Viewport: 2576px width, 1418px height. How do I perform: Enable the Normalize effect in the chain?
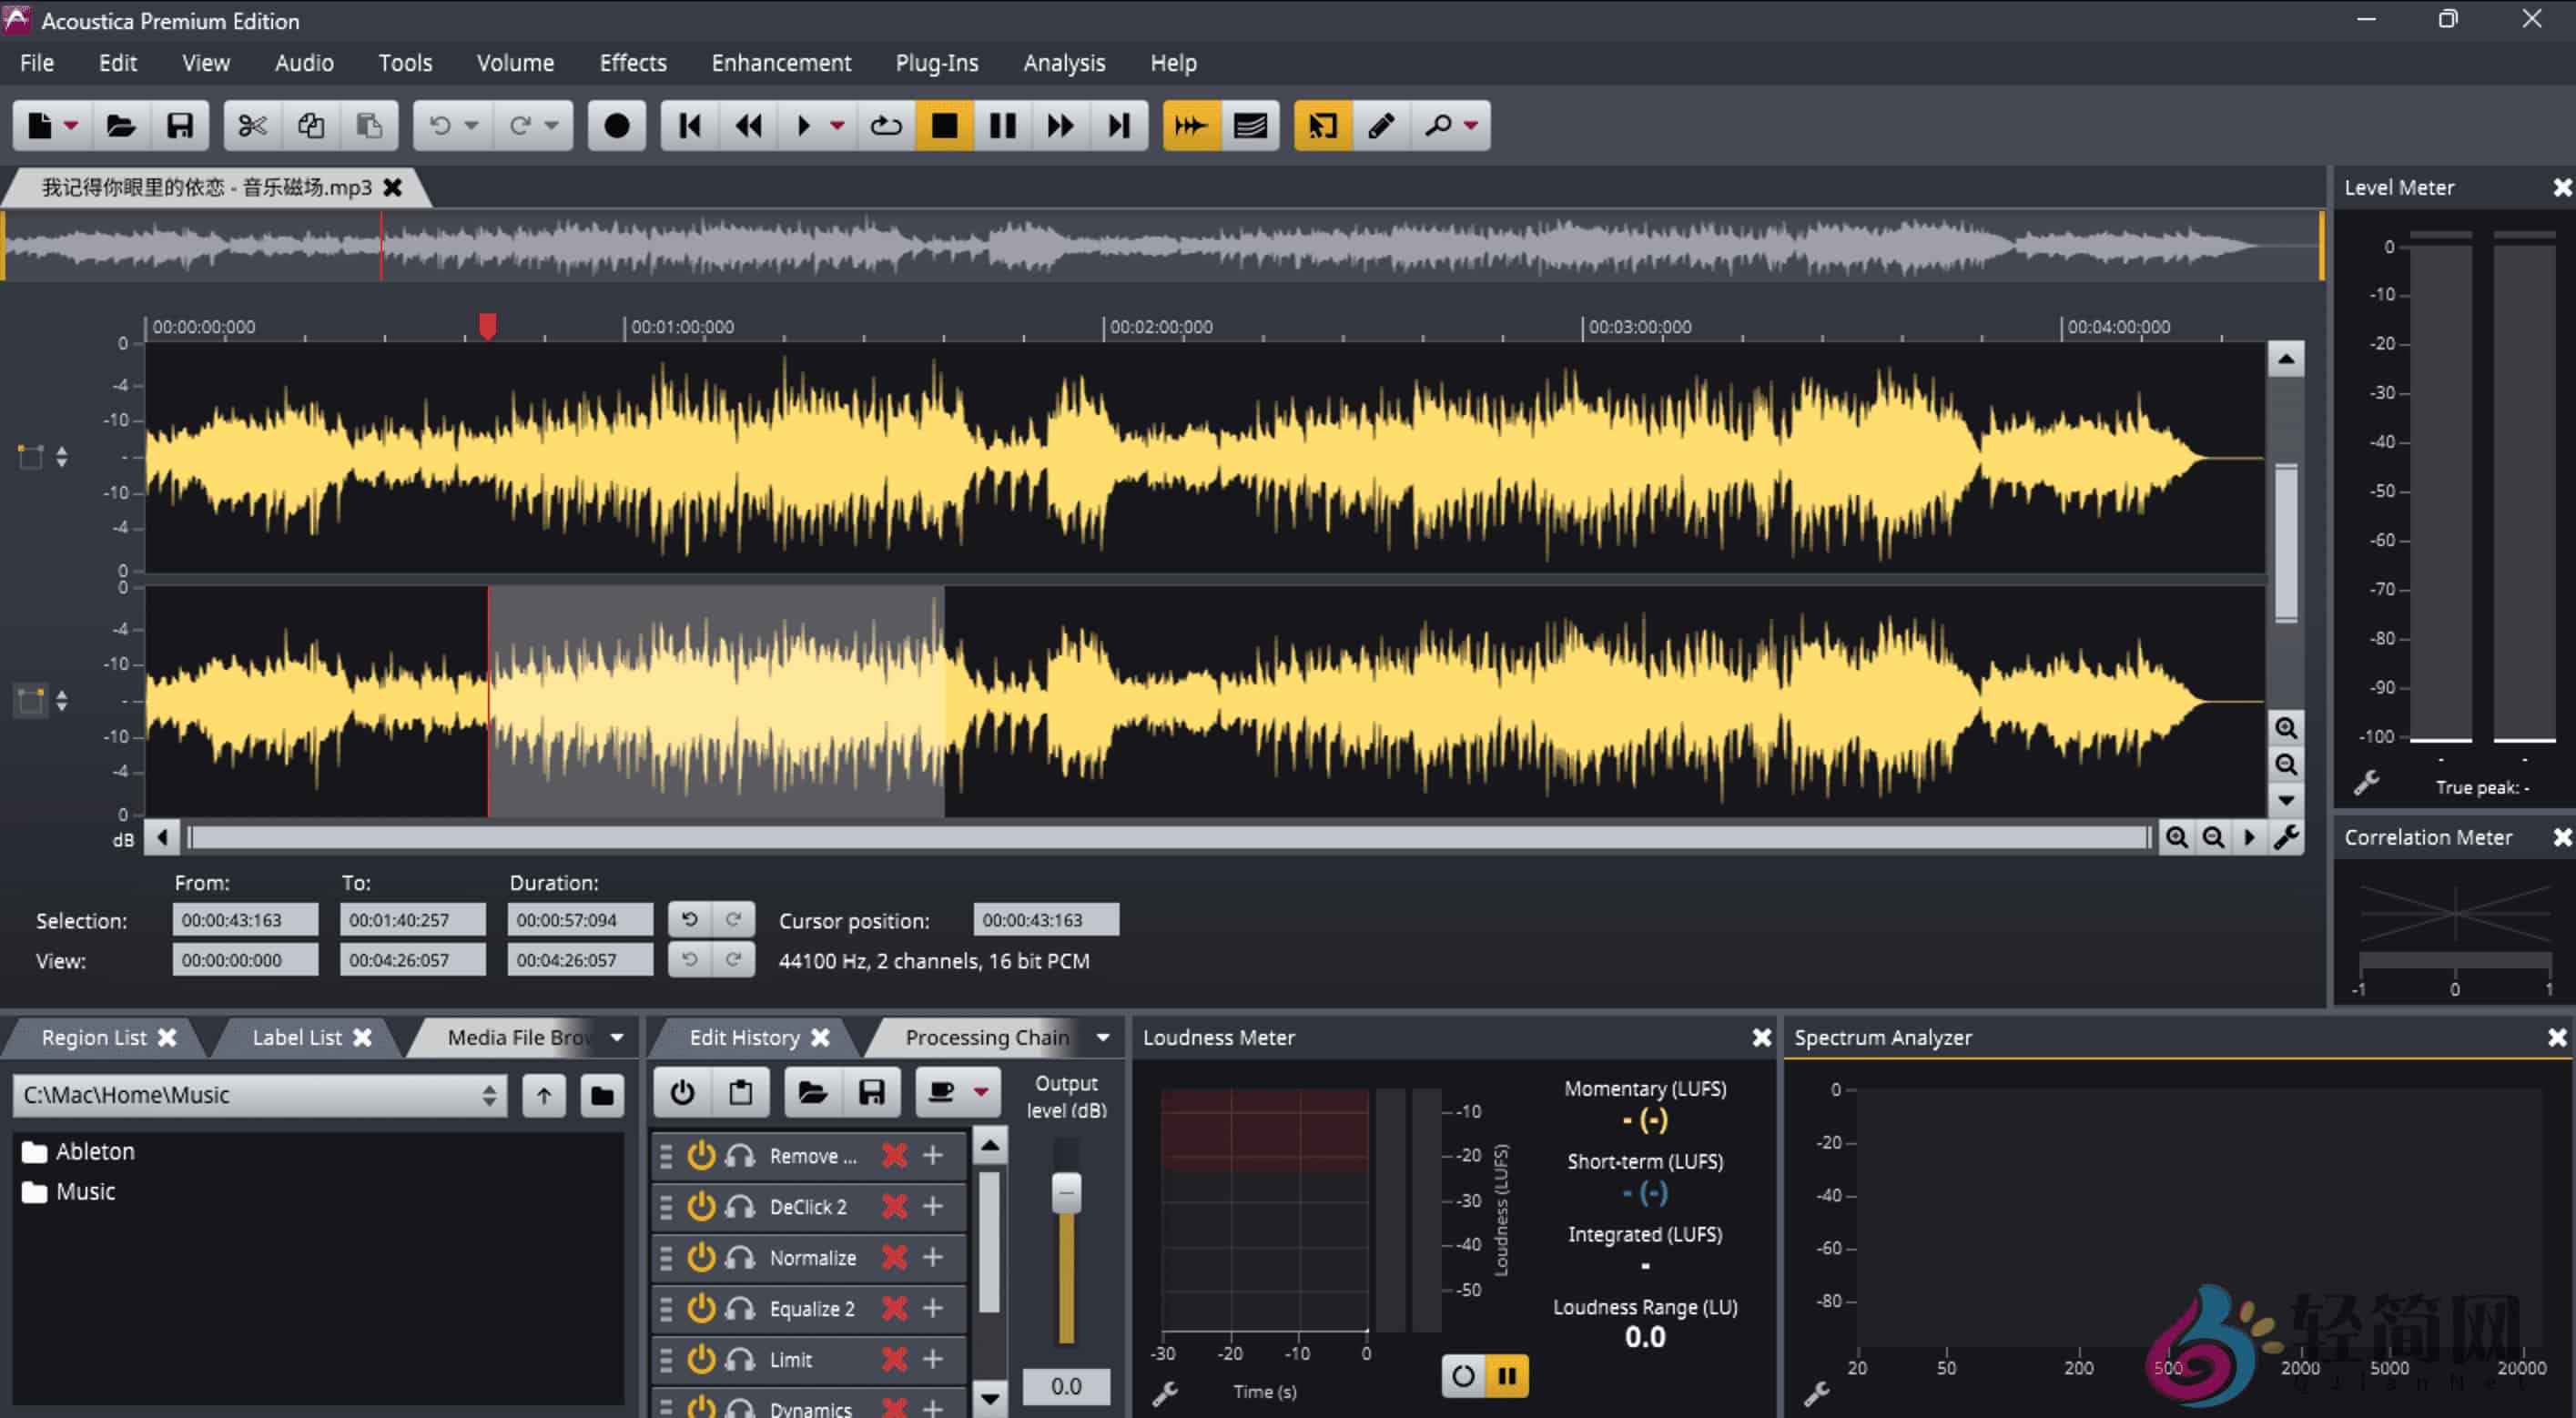[703, 1257]
